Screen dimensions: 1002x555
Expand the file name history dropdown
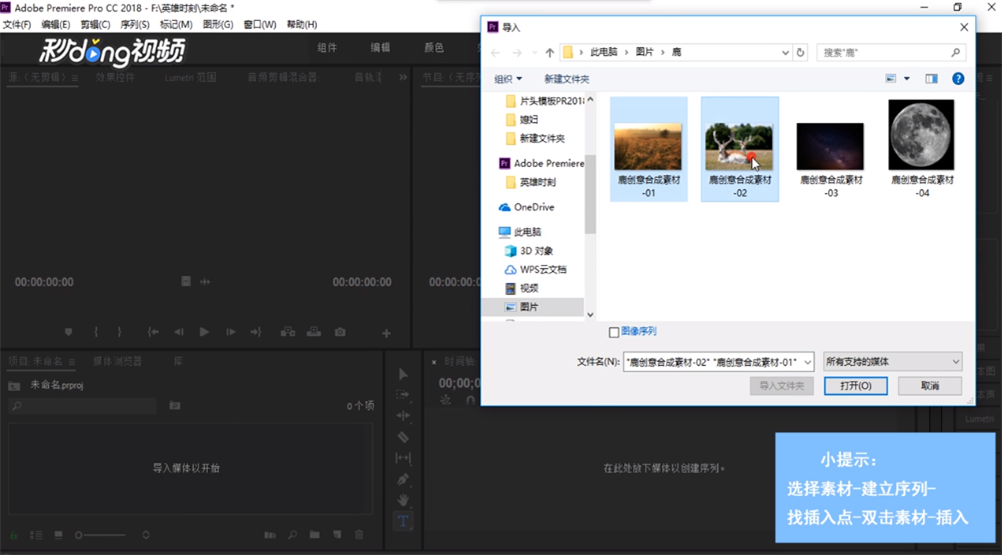click(808, 362)
